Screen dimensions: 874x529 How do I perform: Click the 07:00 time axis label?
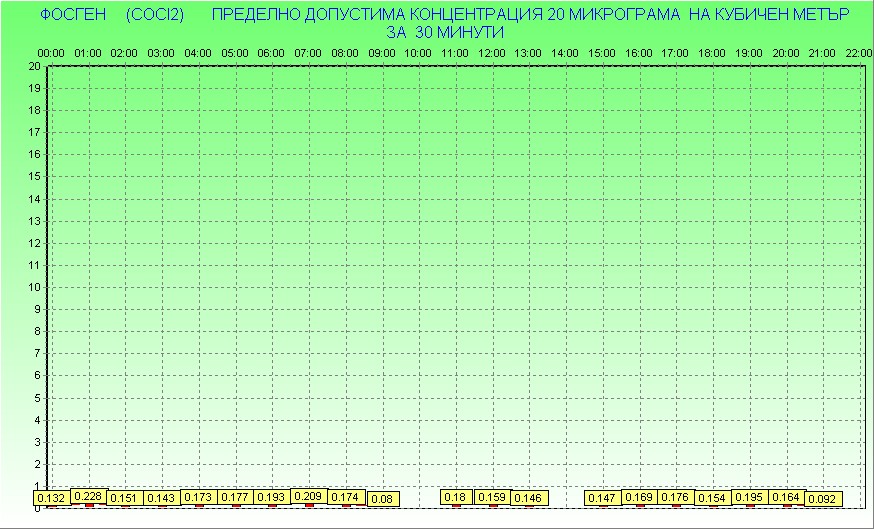(308, 54)
